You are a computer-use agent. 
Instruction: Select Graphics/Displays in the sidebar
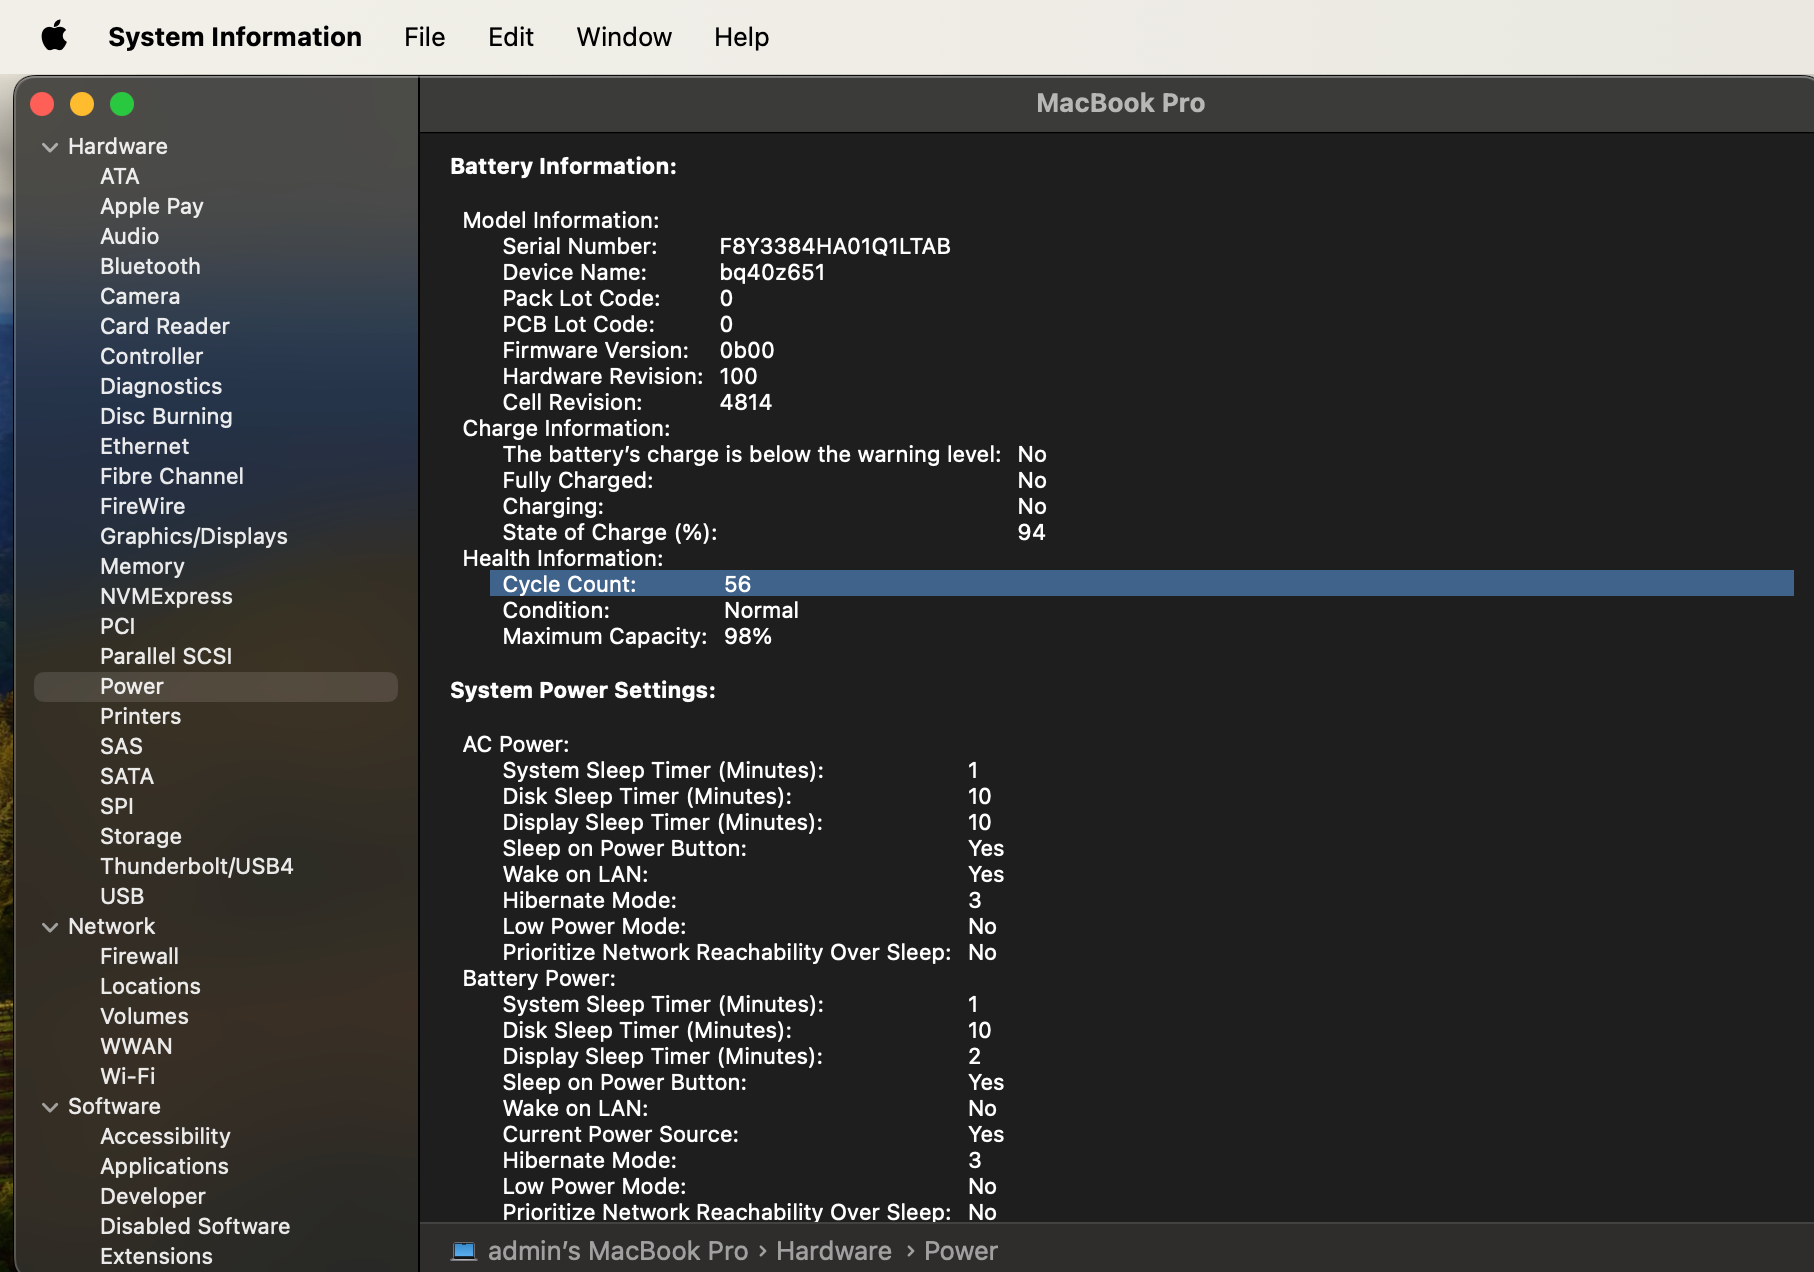(x=193, y=536)
